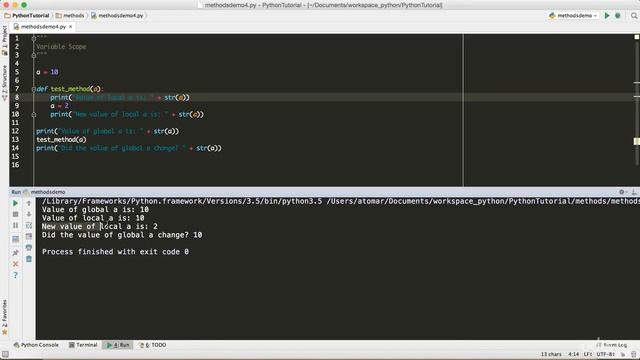Click 'a = 2' assignment on line 9
Image resolution: width=640 pixels, height=360 pixels.
[60, 106]
